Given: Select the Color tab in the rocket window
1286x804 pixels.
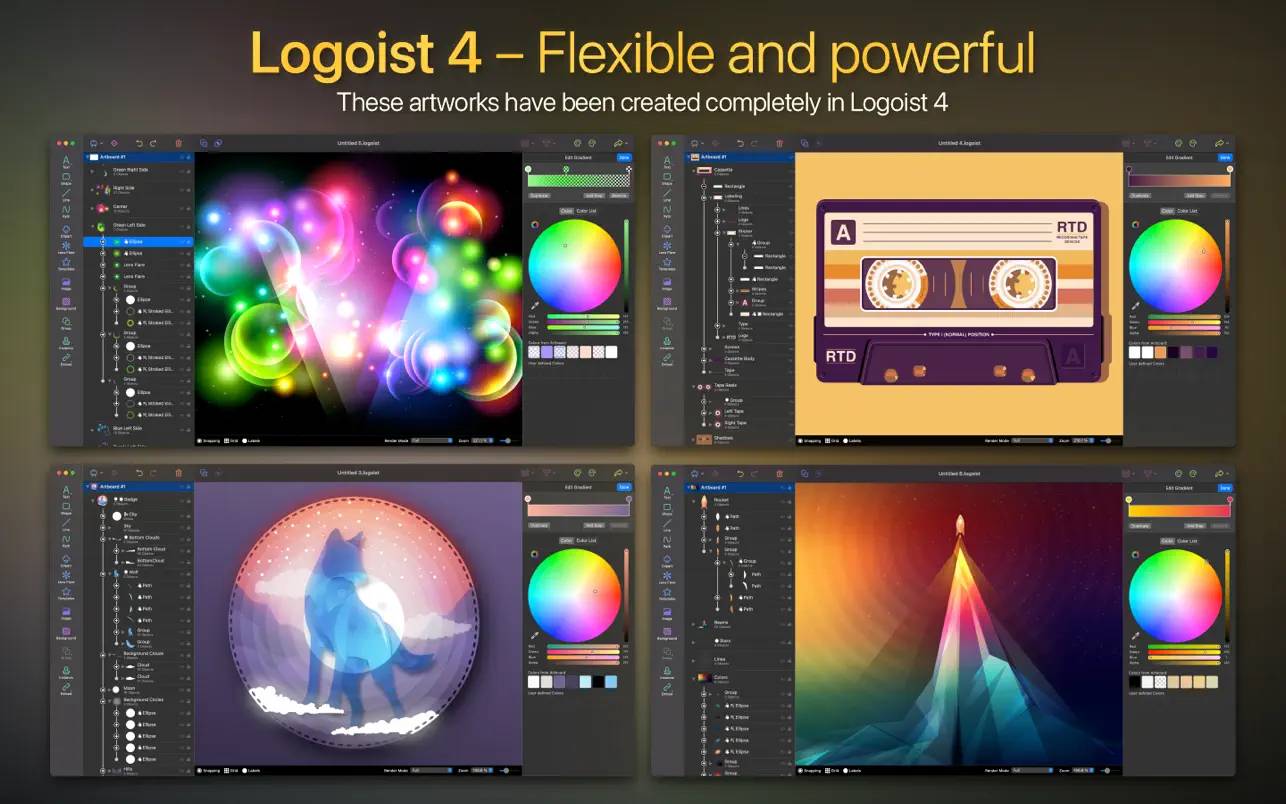Looking at the screenshot, I should (x=1166, y=541).
